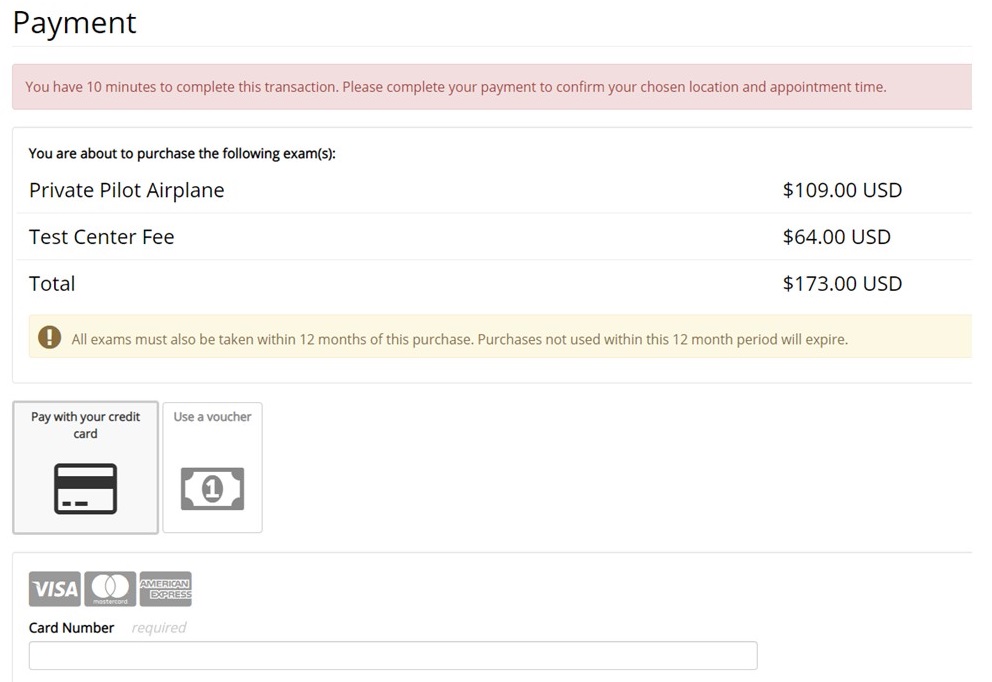The image size is (992, 682).
Task: Click the credit card icon
Action: 85,489
